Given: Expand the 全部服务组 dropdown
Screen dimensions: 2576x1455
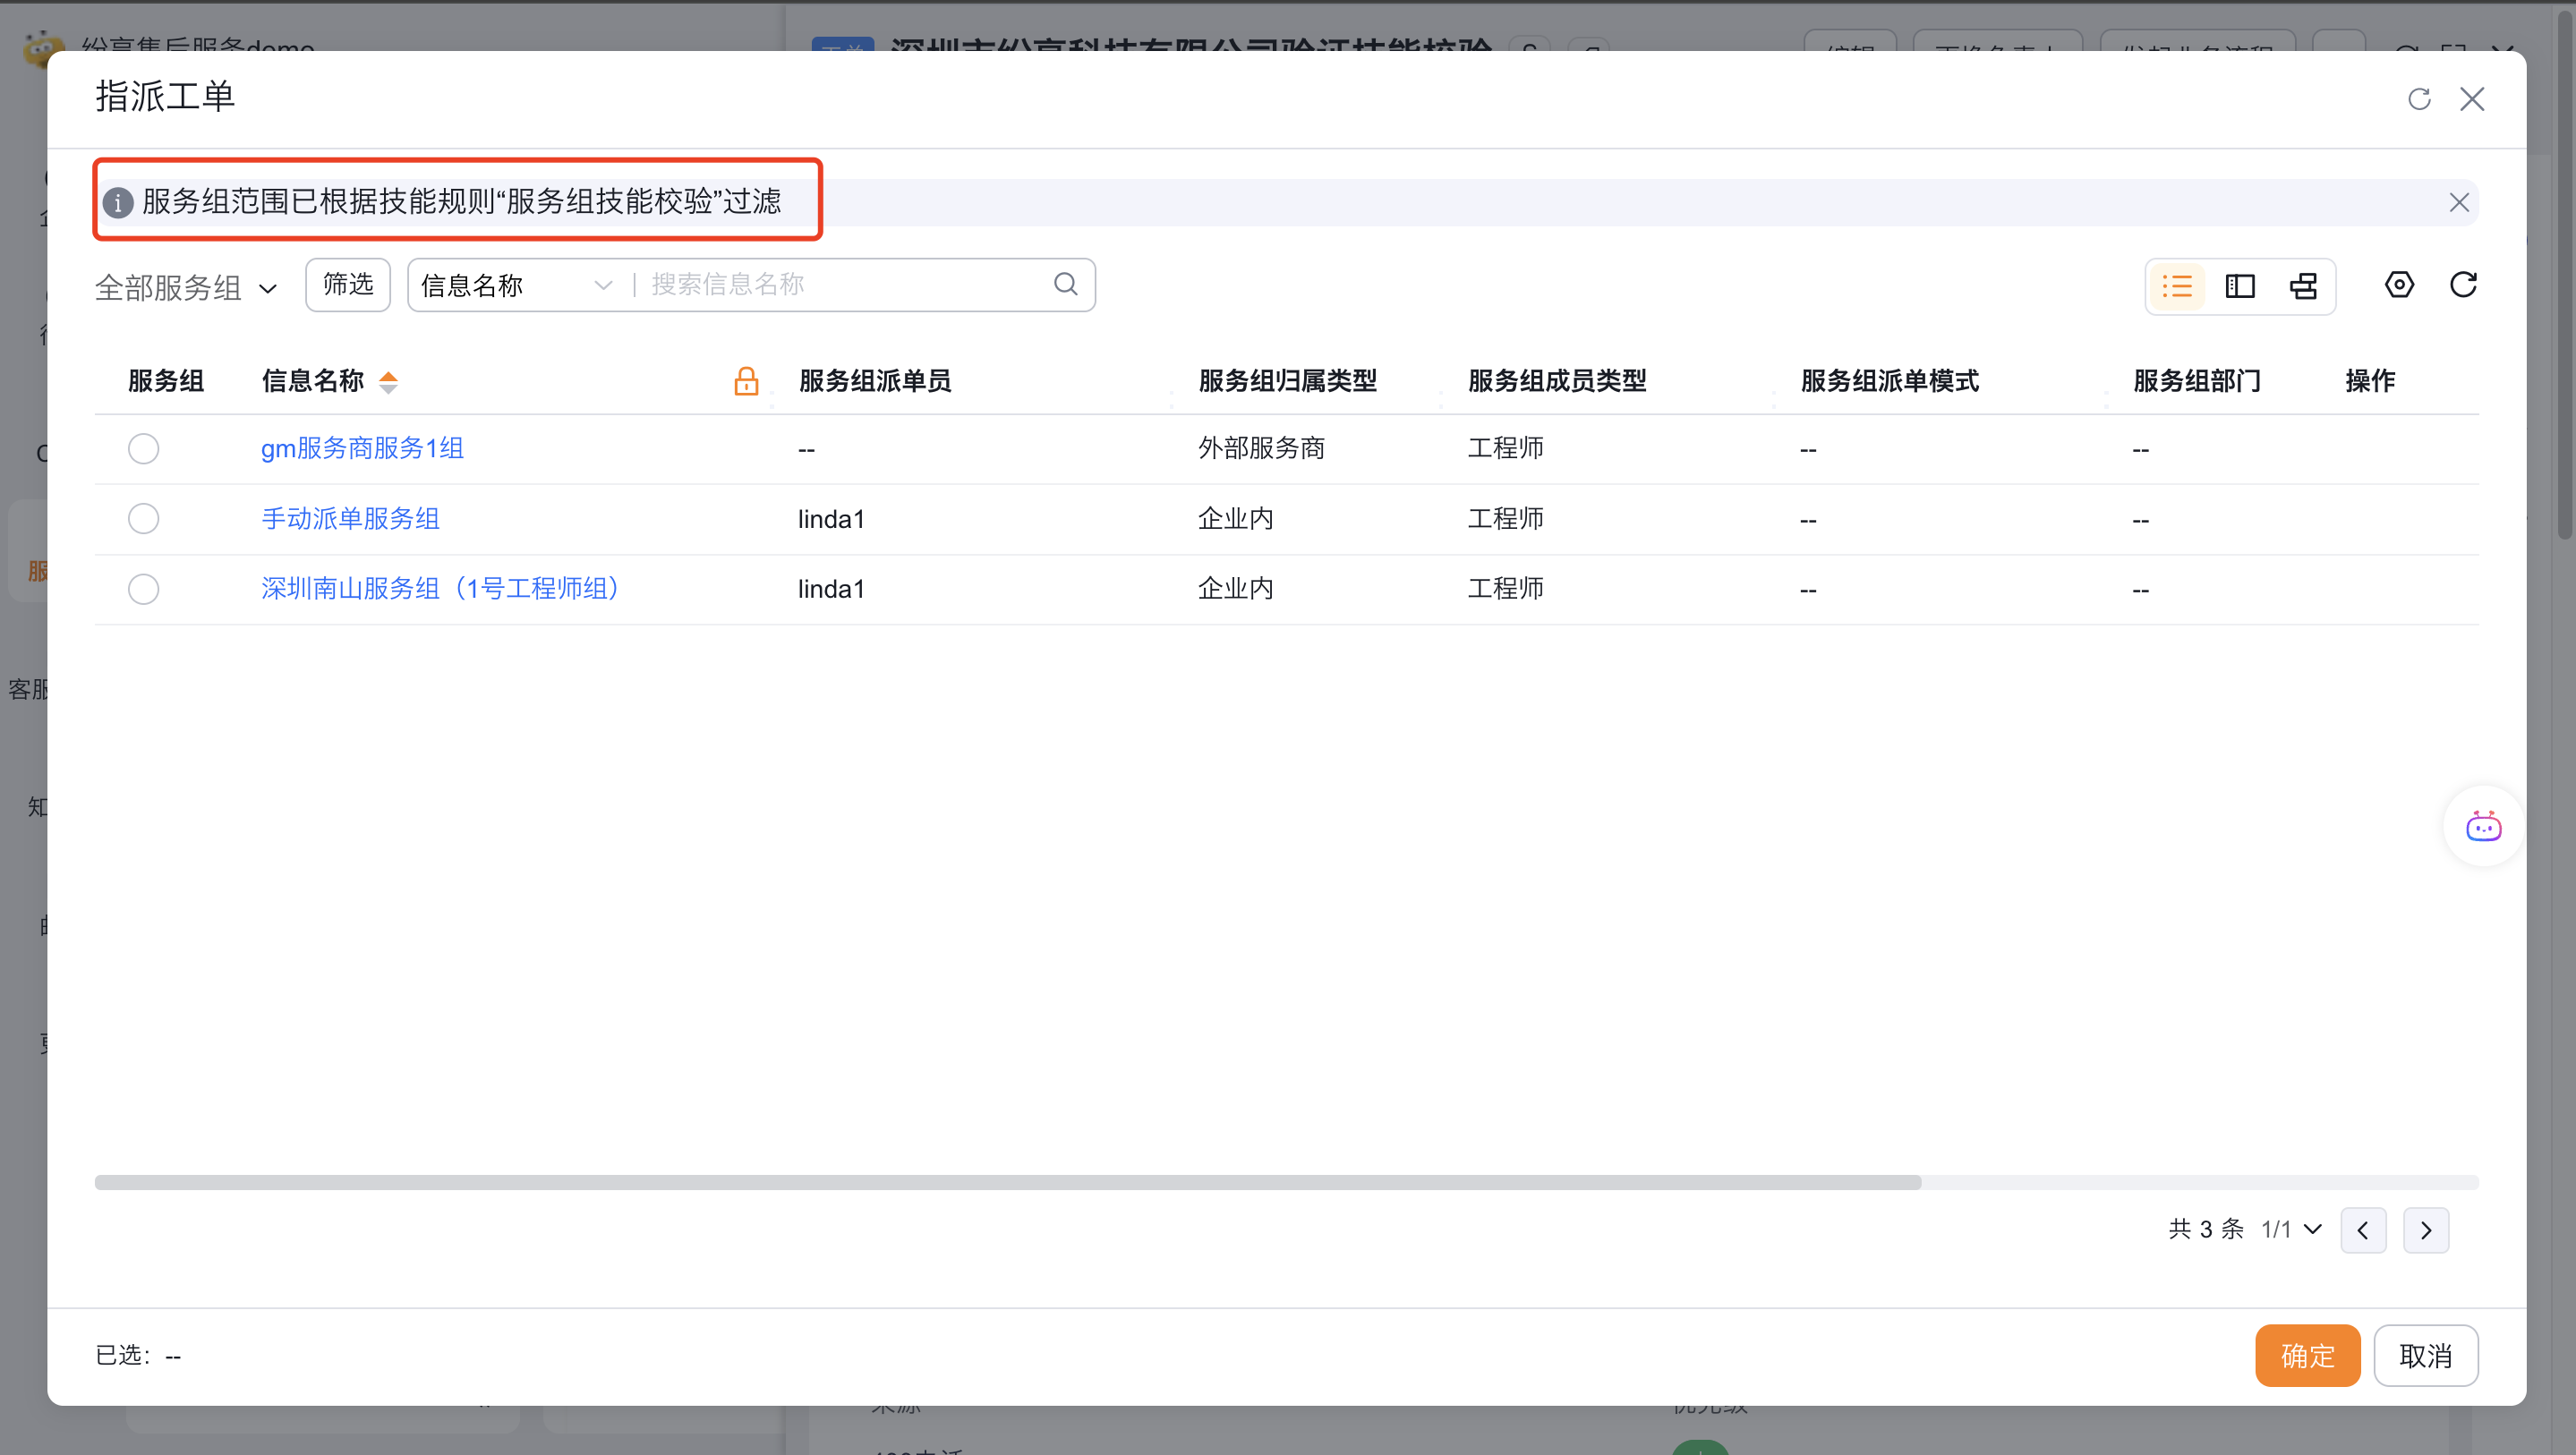Looking at the screenshot, I should (186, 288).
